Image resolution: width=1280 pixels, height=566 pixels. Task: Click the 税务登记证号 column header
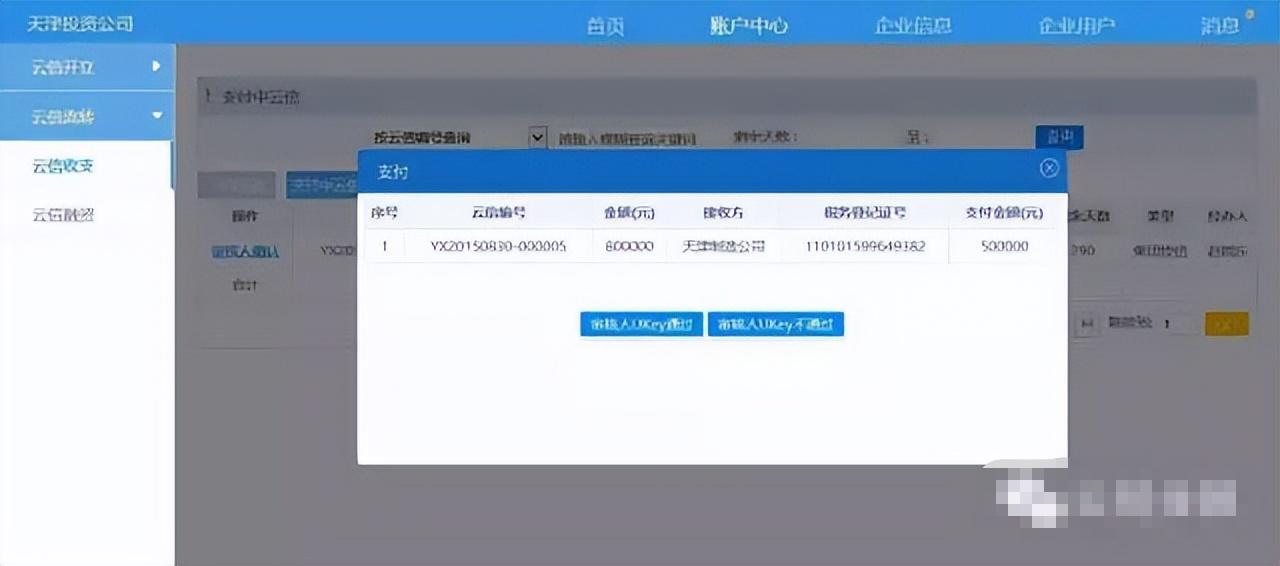[865, 213]
